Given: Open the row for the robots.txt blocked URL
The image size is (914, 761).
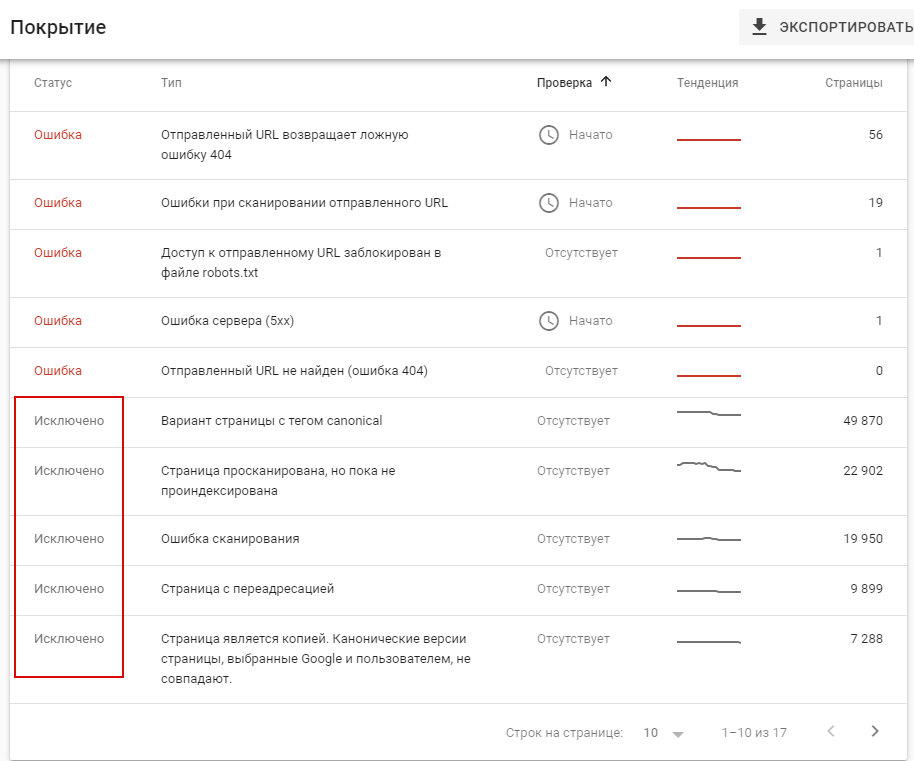Looking at the screenshot, I should (300, 262).
